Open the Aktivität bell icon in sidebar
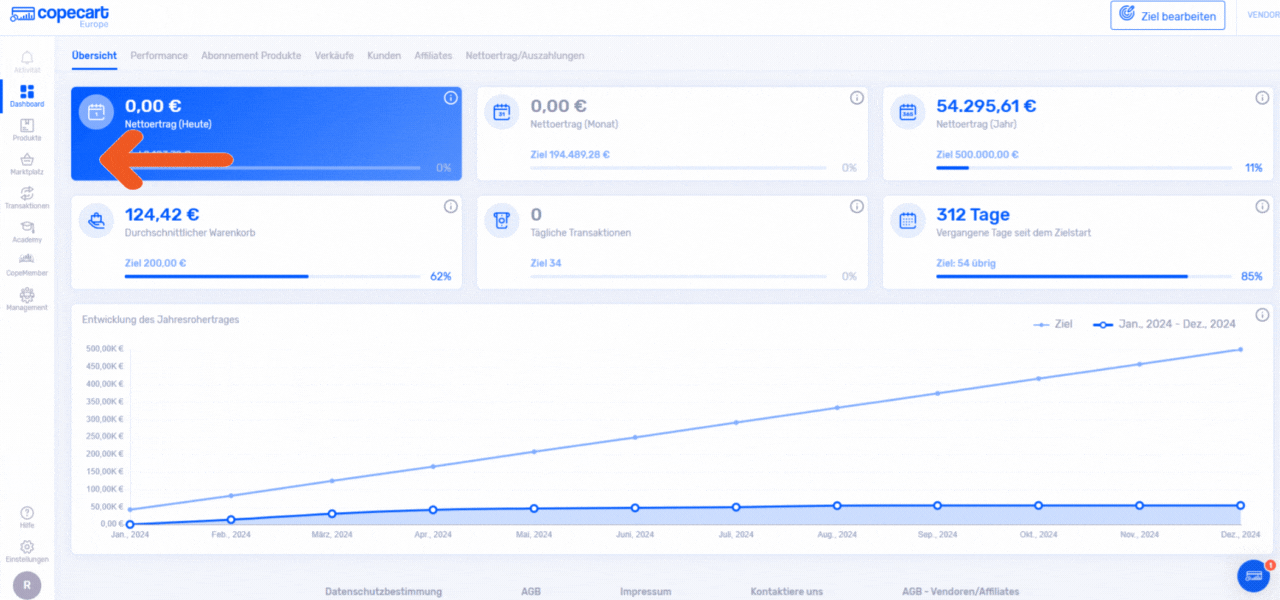The height and width of the screenshot is (600, 1280). 27,61
